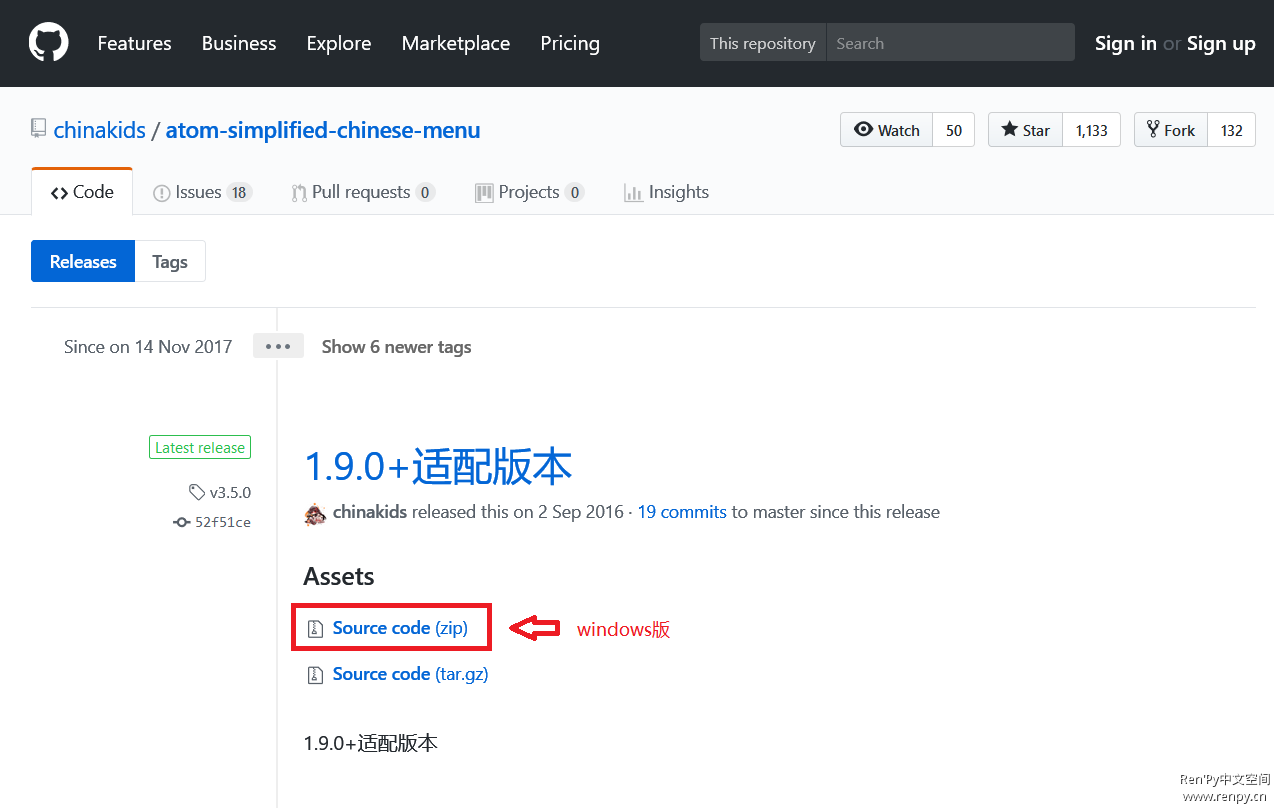View the 19 commits link

(682, 512)
